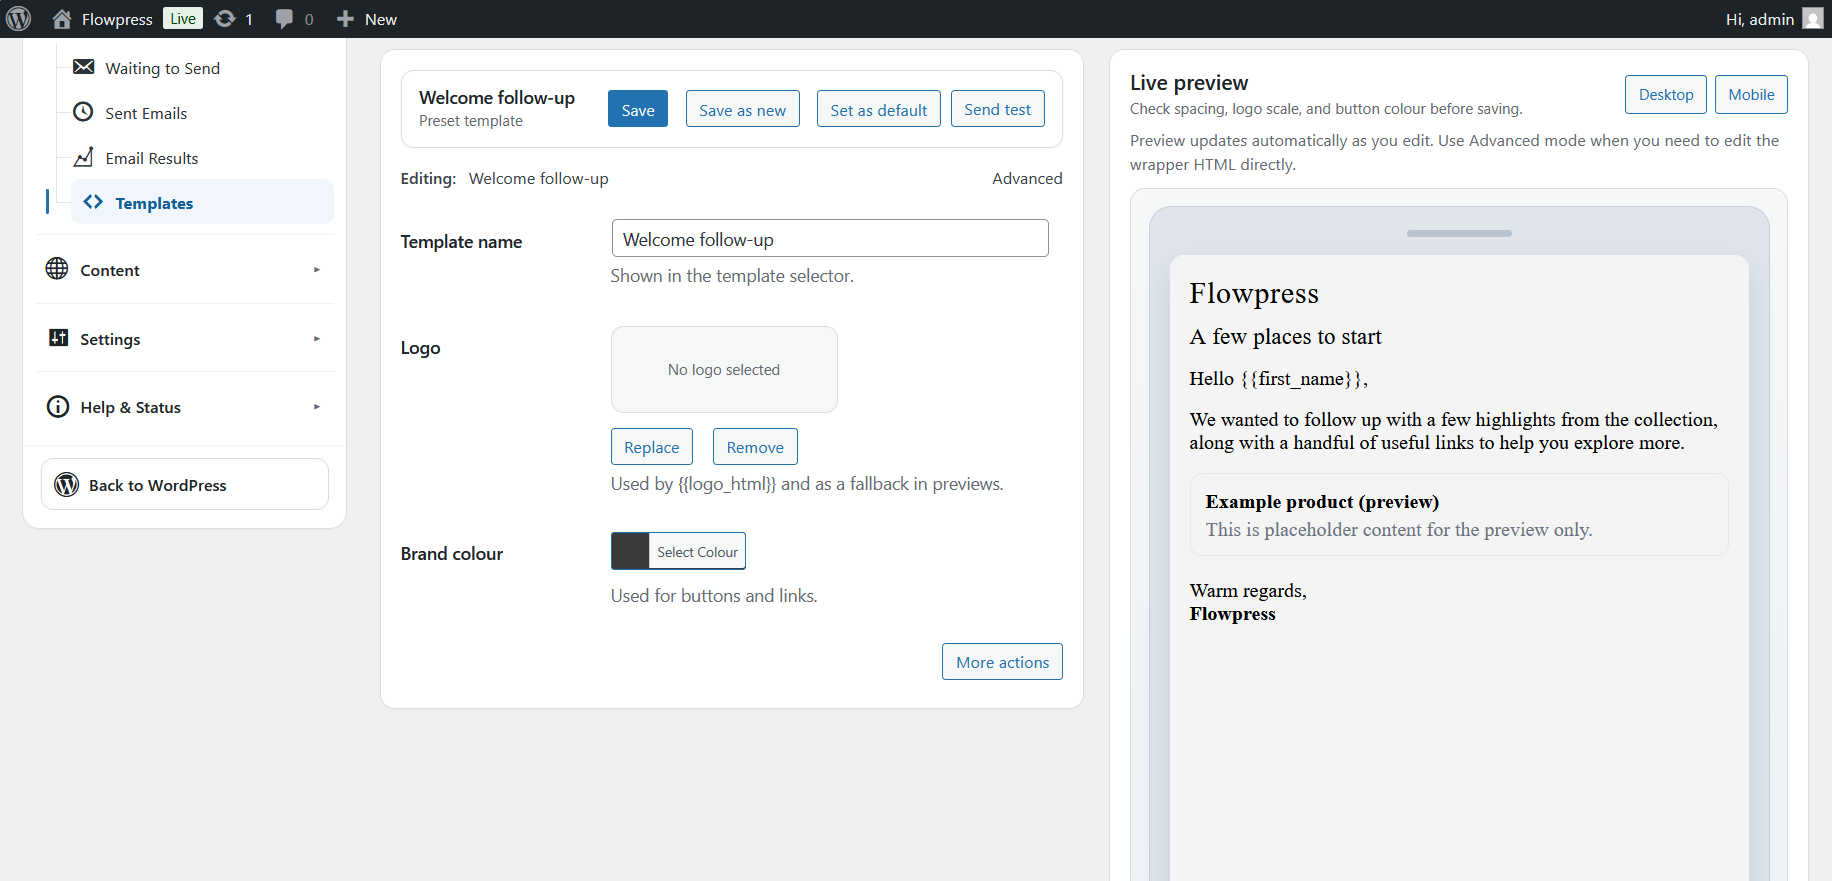Click the Hi, admin account menu
This screenshot has height=881, width=1832.
tap(1773, 19)
